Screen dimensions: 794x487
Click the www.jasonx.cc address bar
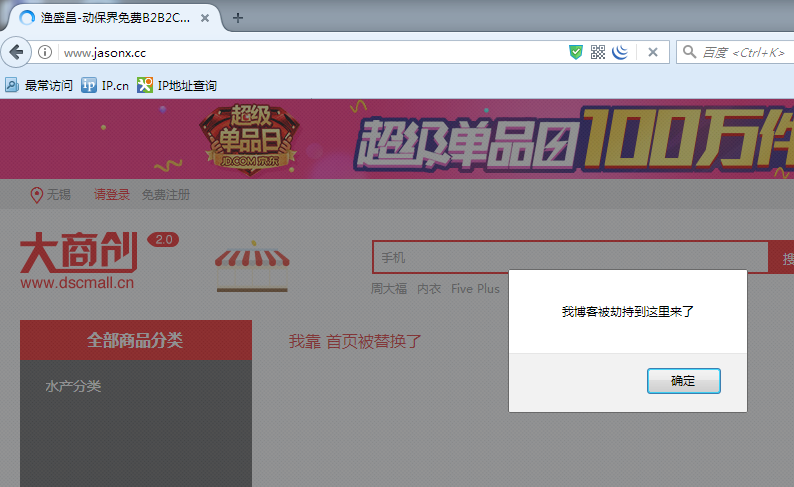(x=300, y=52)
